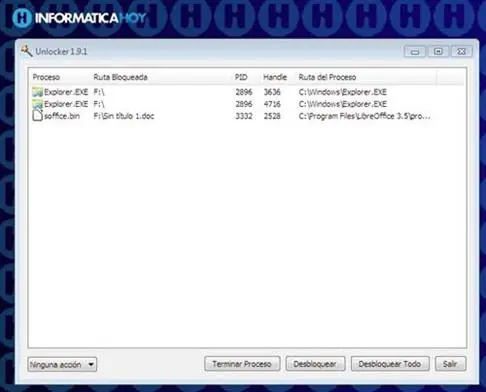Select the 'soffice.bin' process name
Screen dimensions: 486x392
click(62, 116)
